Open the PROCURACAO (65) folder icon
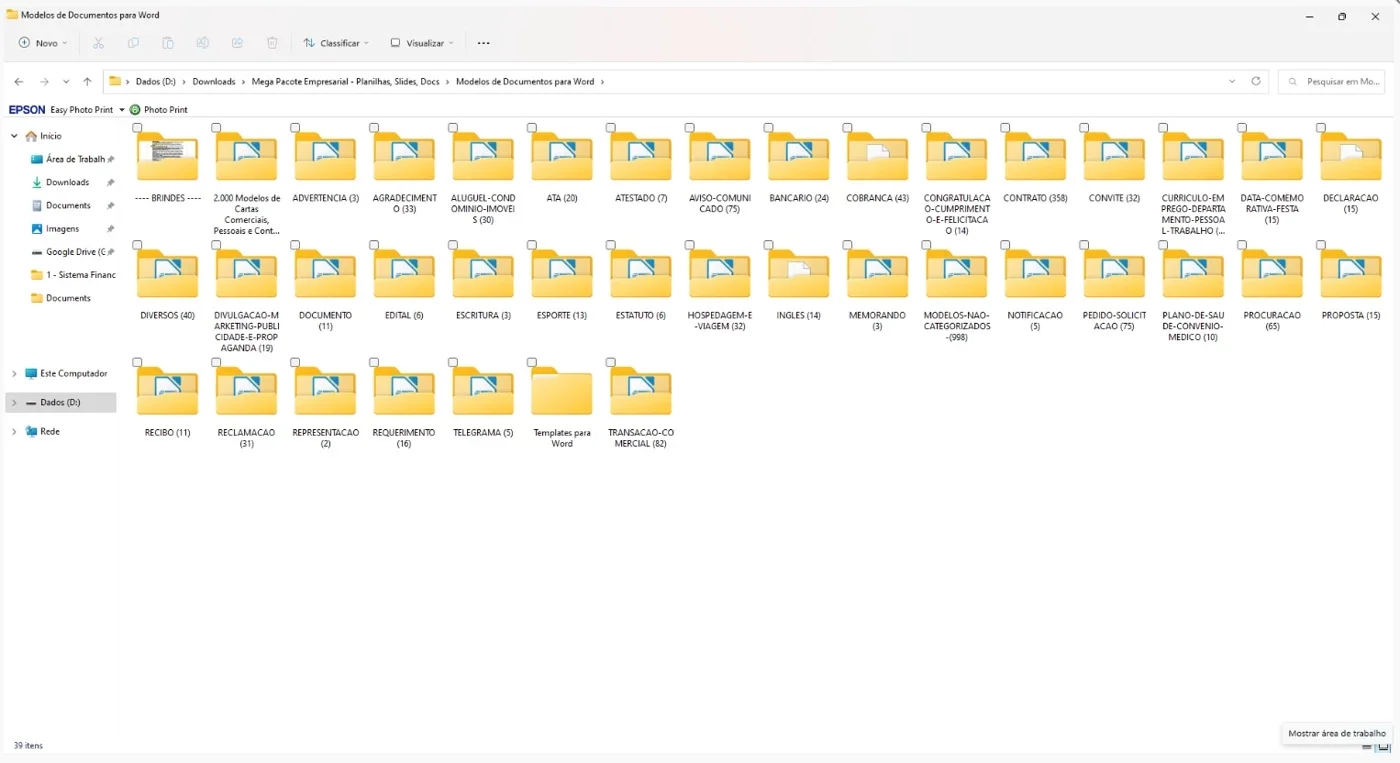The height and width of the screenshot is (763, 1400). [1272, 274]
